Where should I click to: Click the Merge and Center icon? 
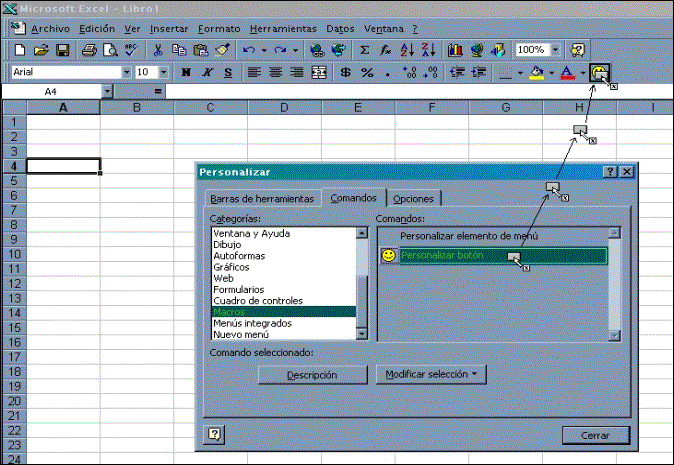(319, 72)
